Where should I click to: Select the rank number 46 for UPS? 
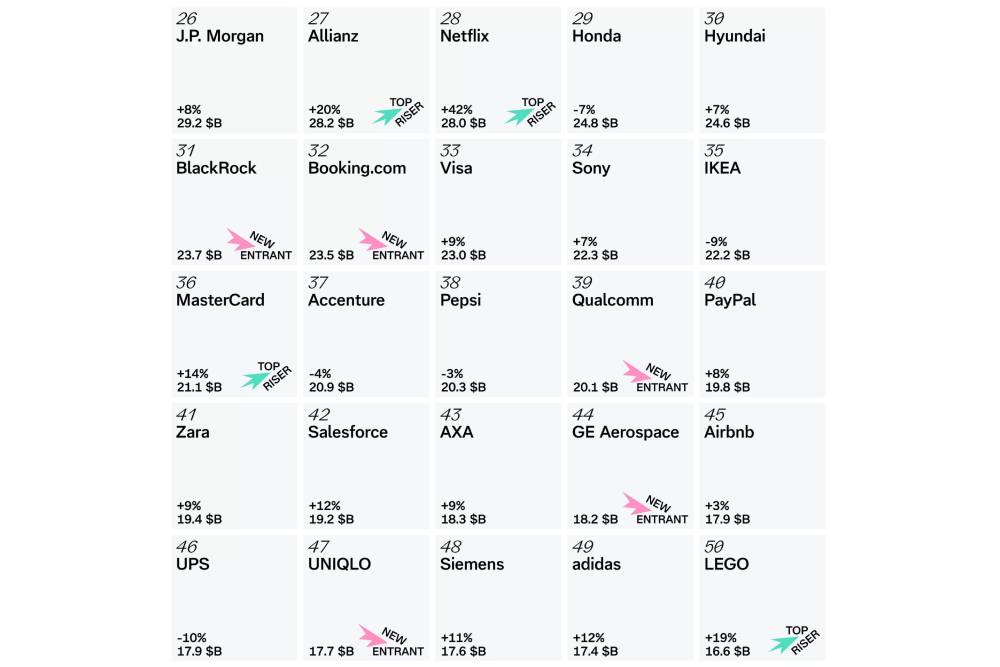point(186,547)
